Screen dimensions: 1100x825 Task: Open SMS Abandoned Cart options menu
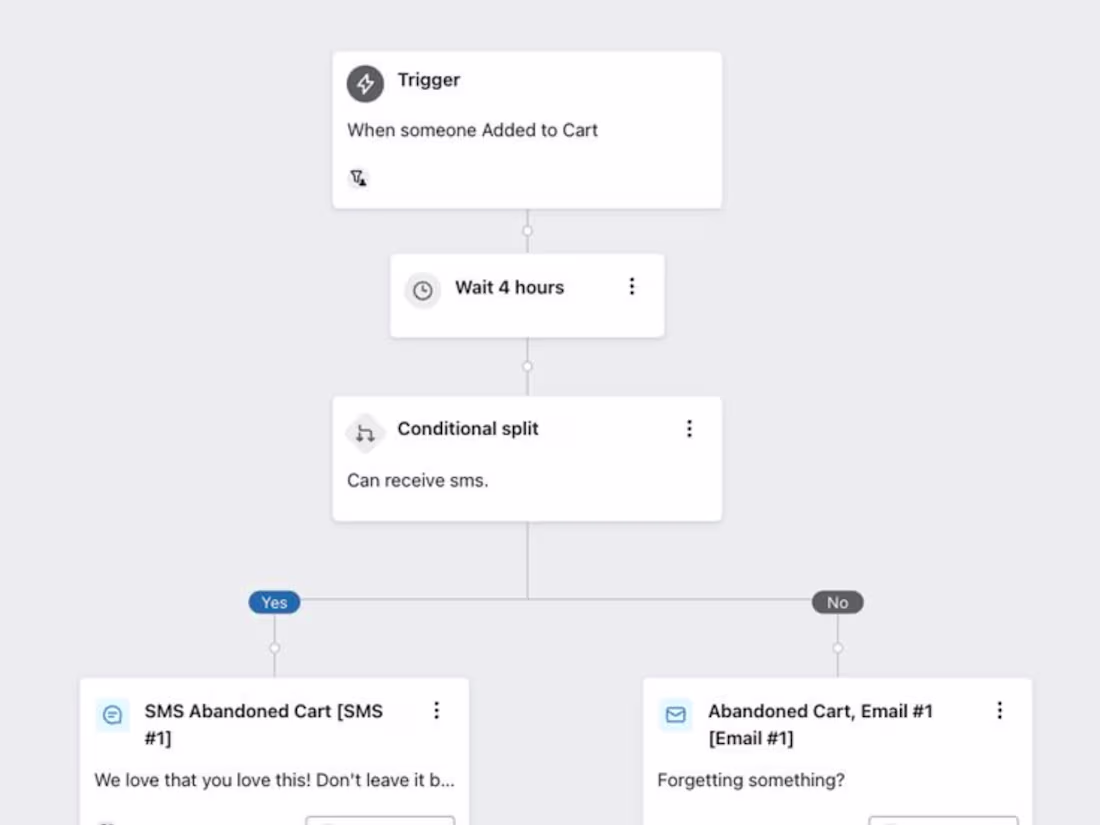click(x=436, y=711)
